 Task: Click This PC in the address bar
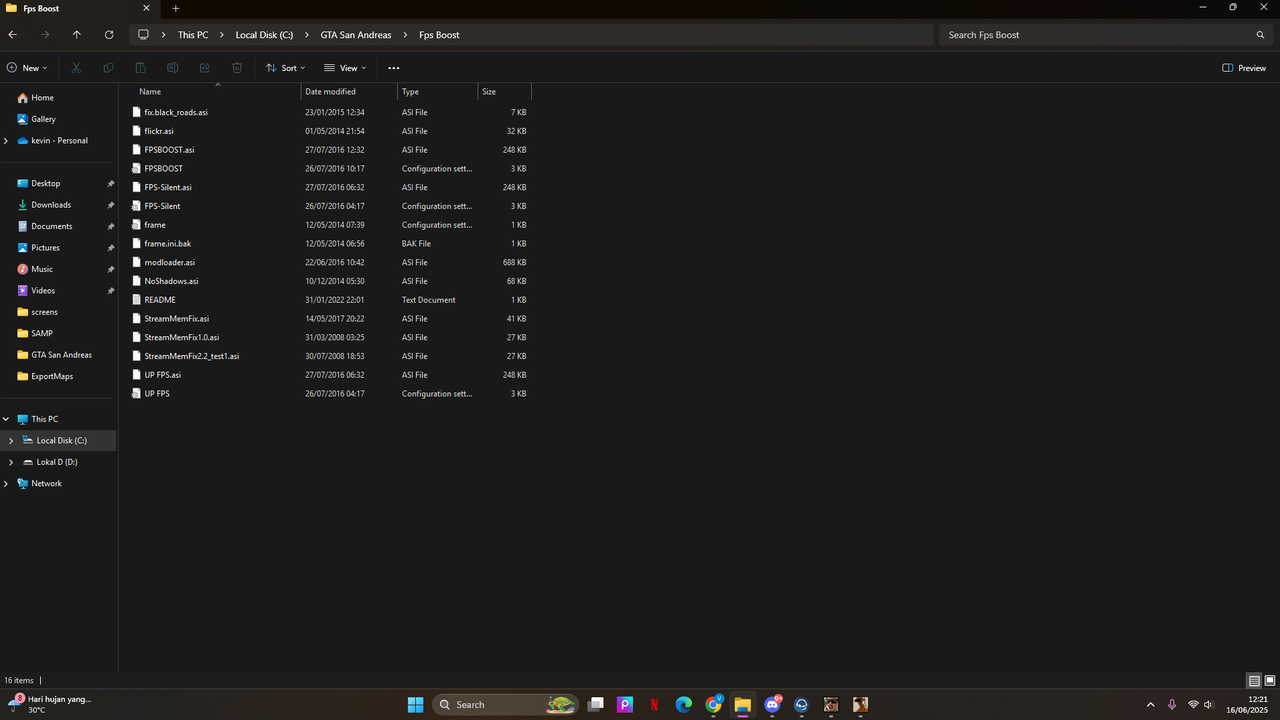[193, 35]
